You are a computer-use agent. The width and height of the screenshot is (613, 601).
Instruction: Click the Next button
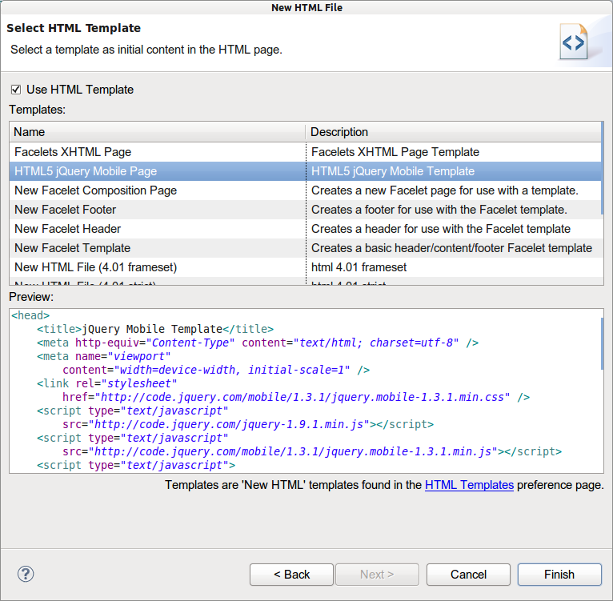(377, 574)
